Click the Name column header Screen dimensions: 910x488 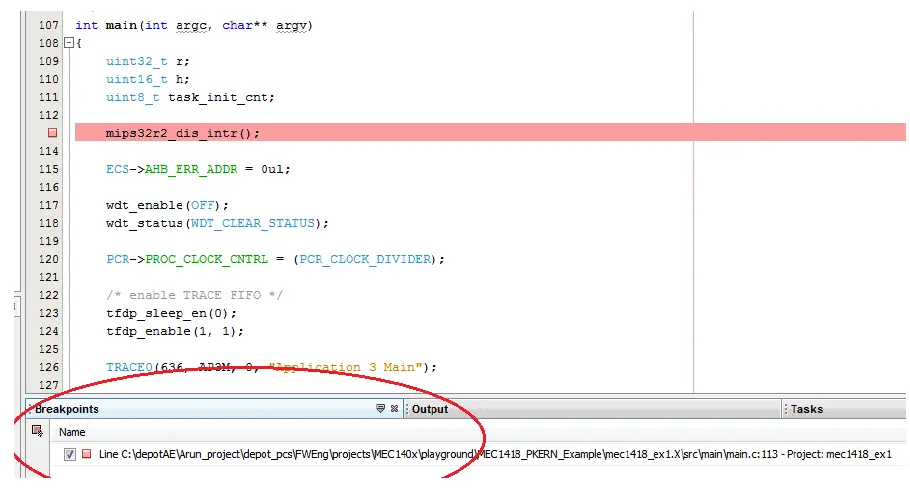(72, 432)
